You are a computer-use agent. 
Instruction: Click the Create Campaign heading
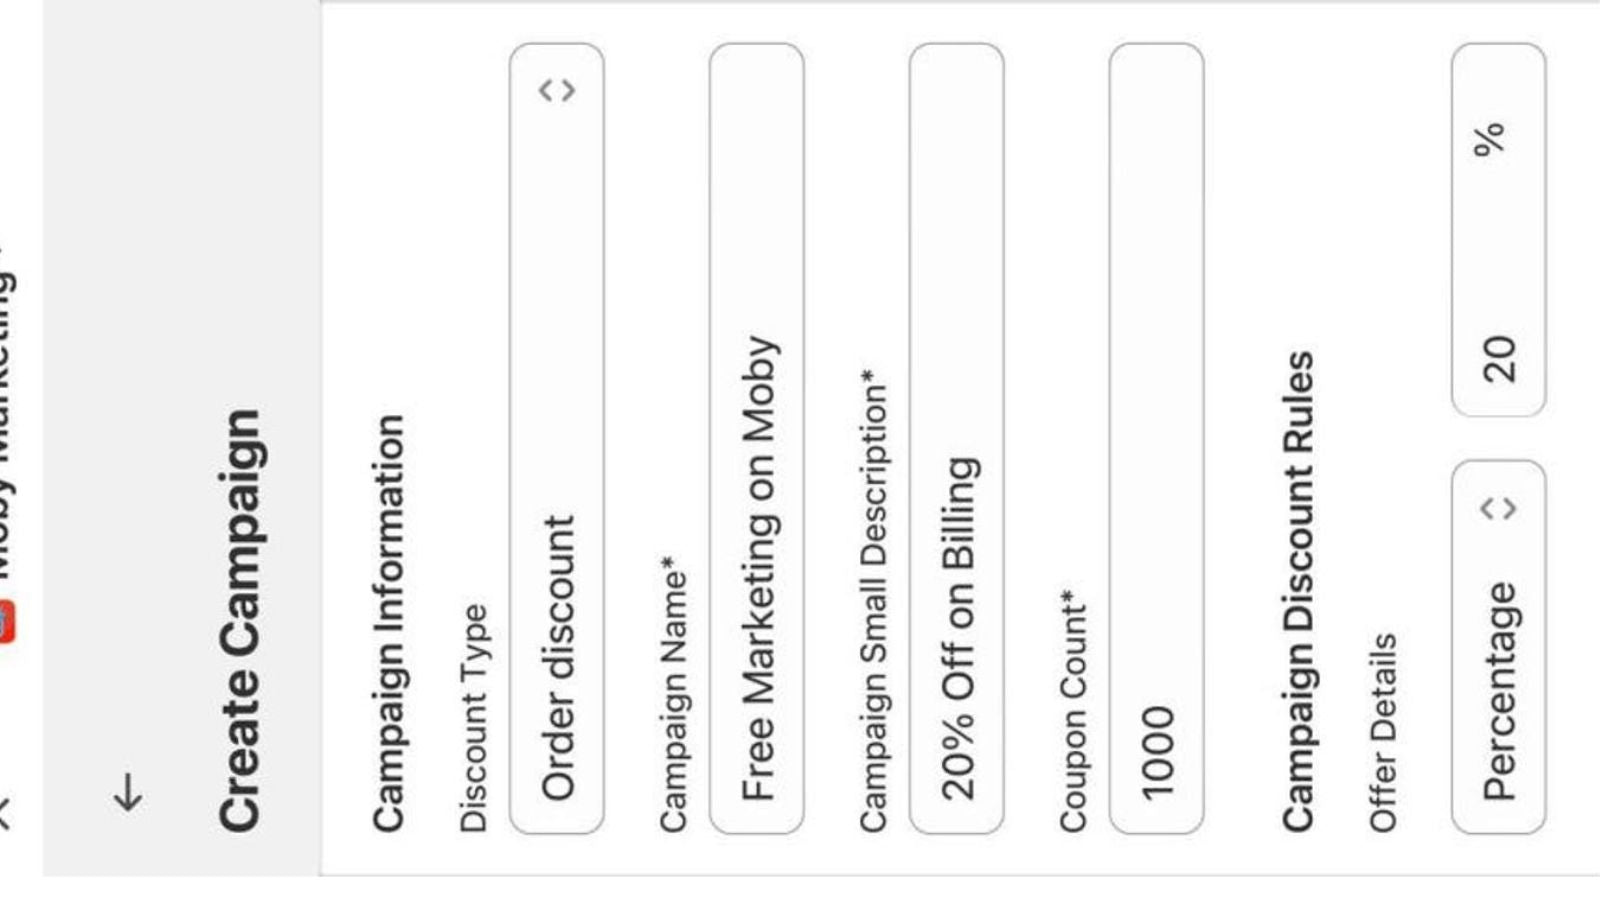pos(240,620)
